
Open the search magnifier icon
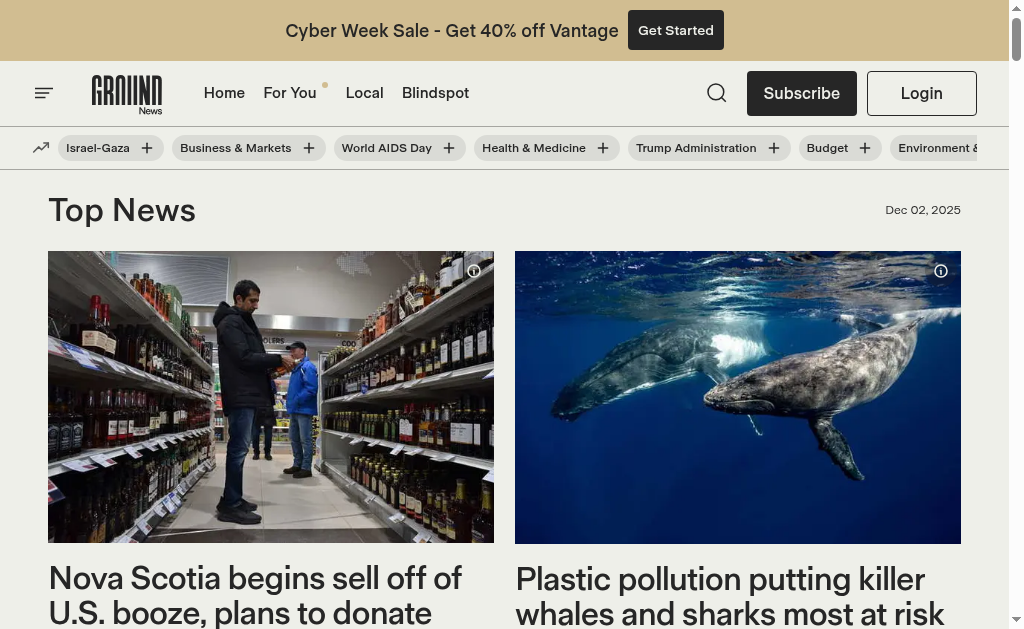pos(716,93)
